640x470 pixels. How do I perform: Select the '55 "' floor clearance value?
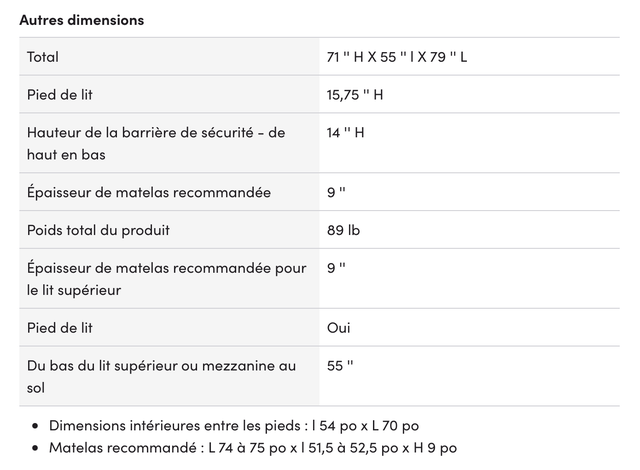[x=340, y=366]
